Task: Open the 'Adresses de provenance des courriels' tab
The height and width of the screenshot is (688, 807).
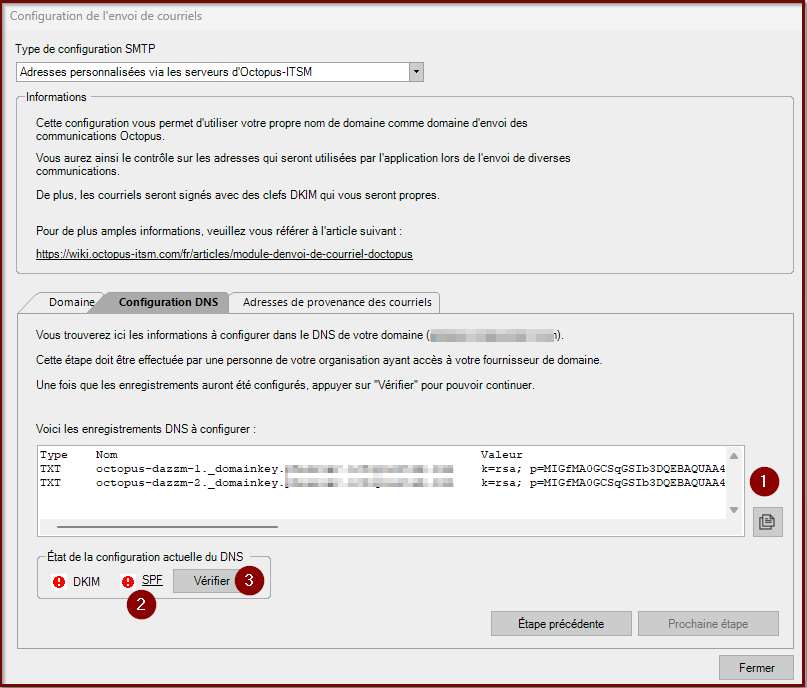Action: [x=337, y=302]
